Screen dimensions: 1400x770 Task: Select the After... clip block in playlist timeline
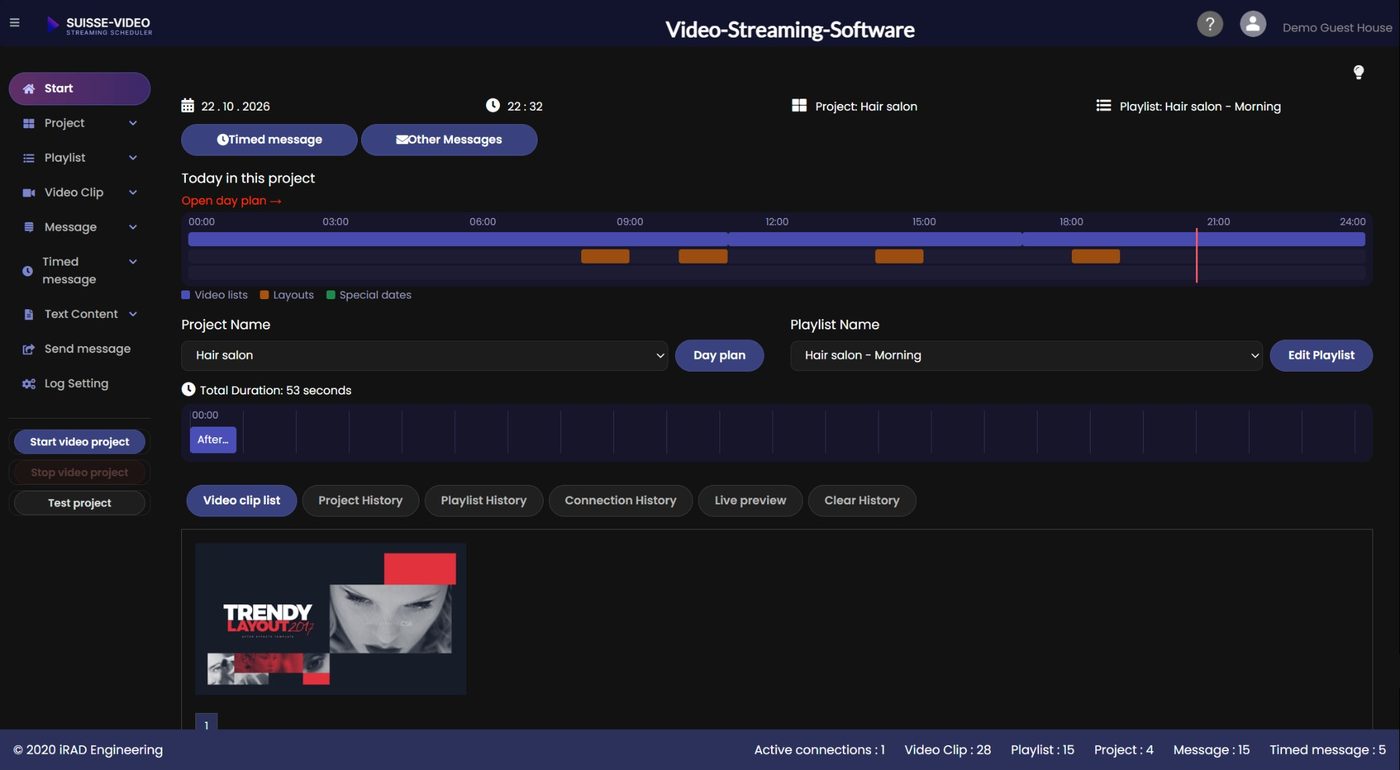pos(213,440)
